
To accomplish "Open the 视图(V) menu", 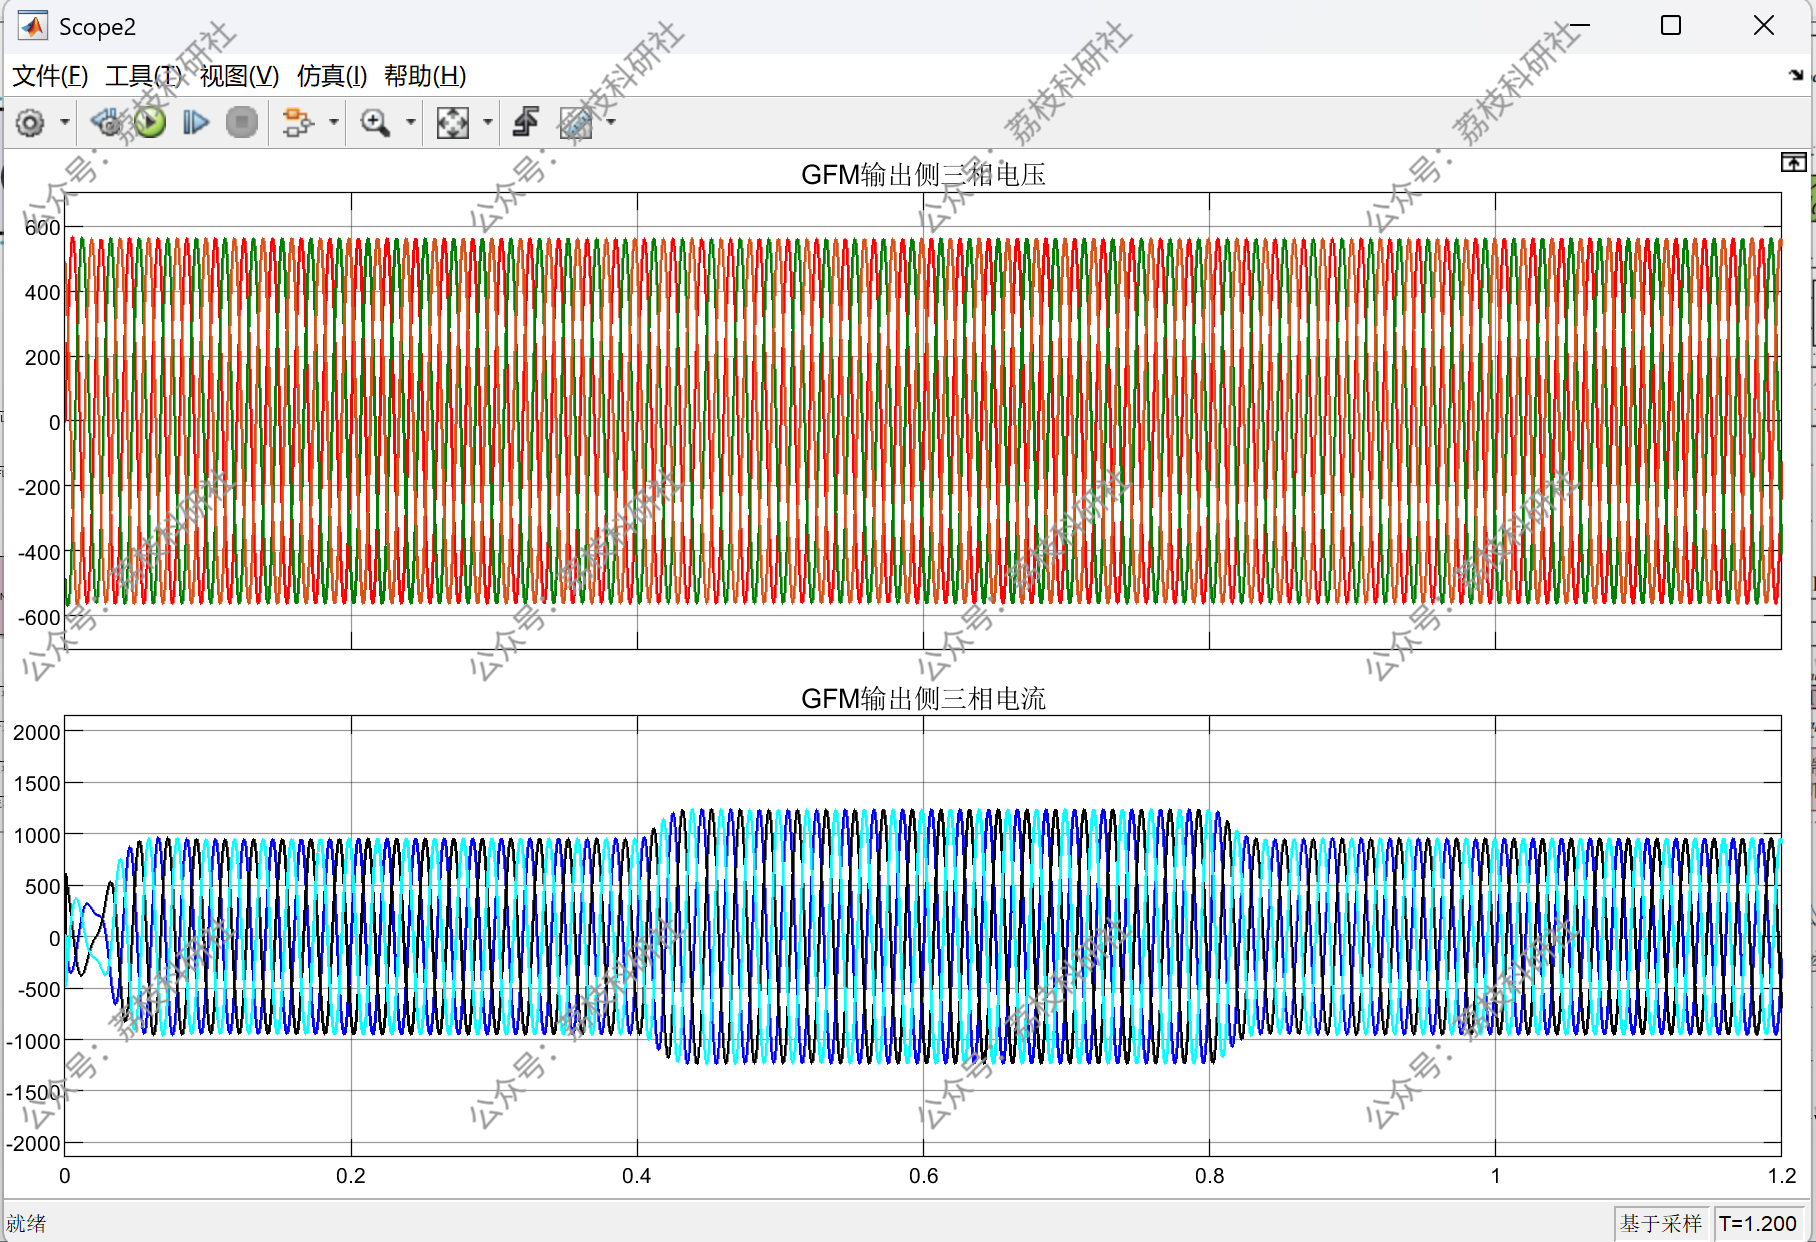I will tap(239, 76).
